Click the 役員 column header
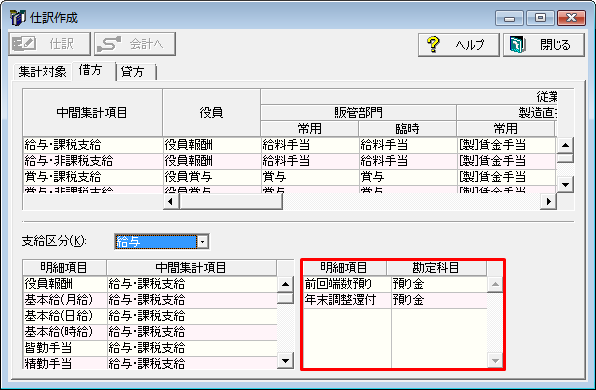This screenshot has width=596, height=390. tap(211, 113)
